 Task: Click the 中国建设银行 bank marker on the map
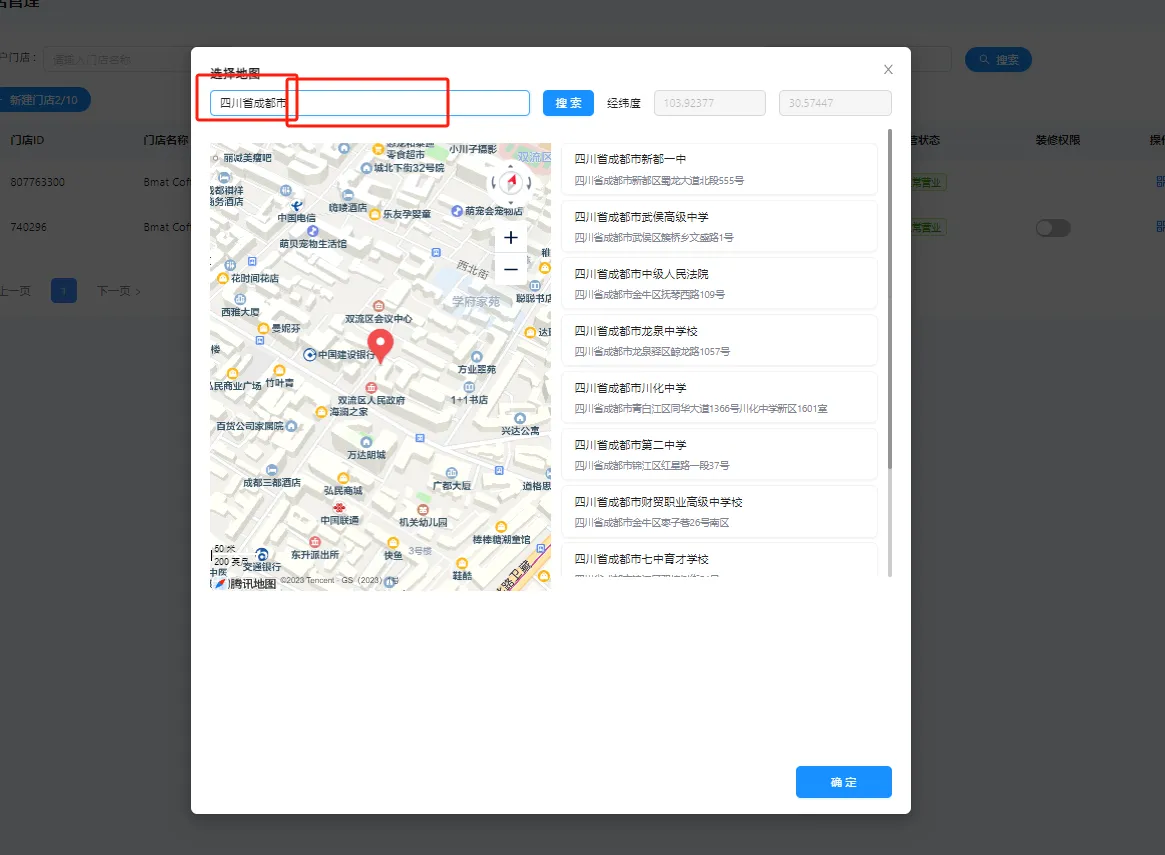tap(309, 354)
